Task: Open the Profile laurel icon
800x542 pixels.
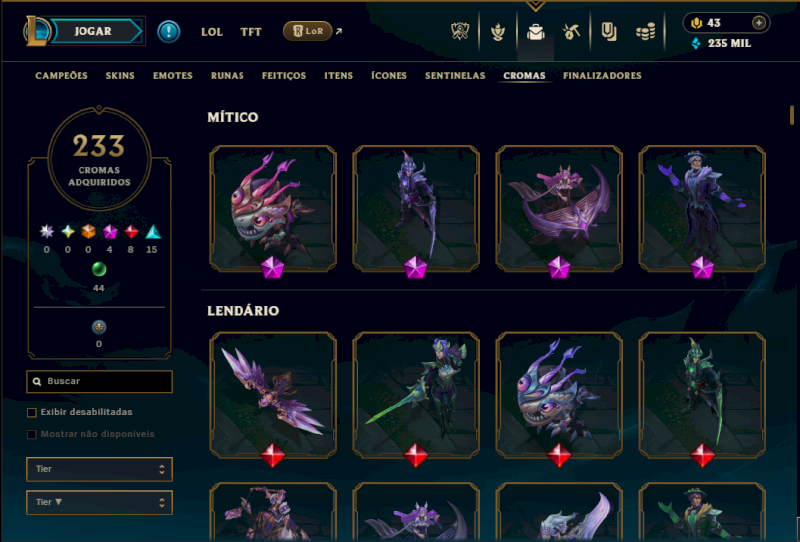Action: pos(498,32)
